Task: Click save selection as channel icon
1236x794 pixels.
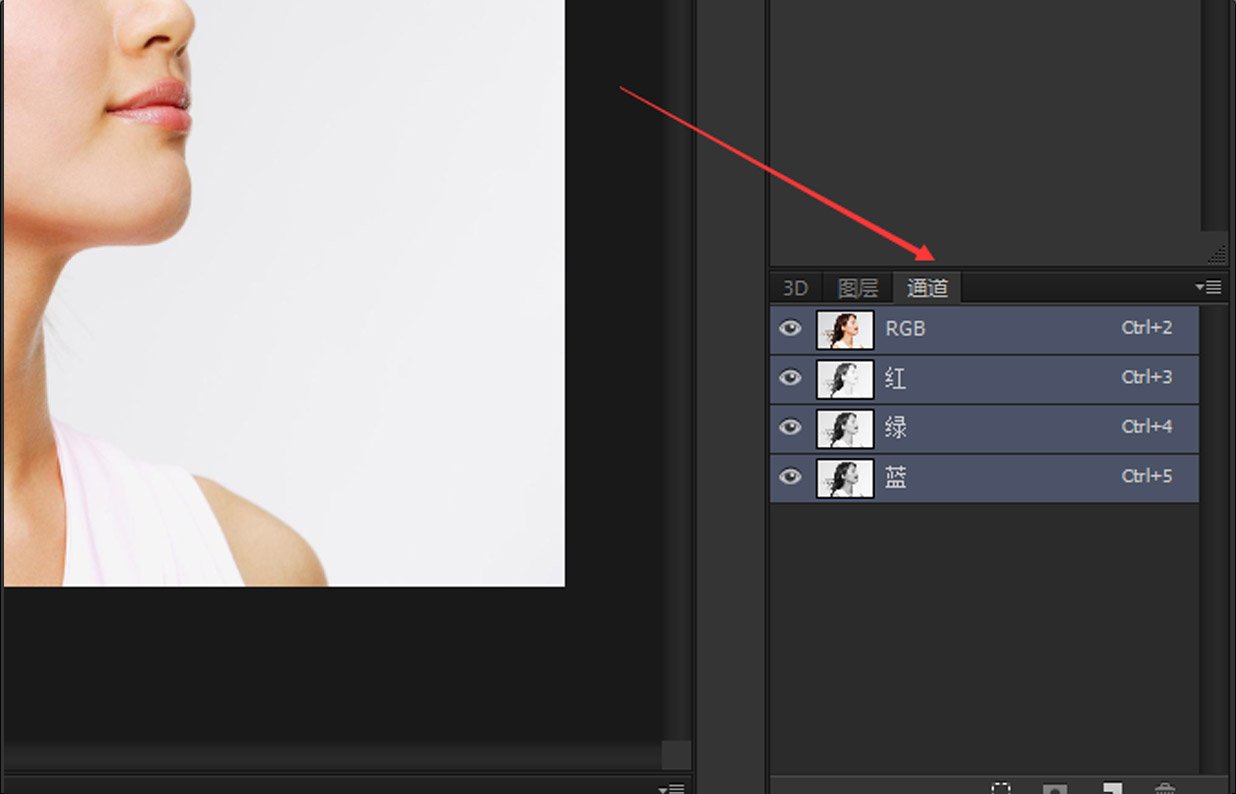Action: (x=1055, y=789)
